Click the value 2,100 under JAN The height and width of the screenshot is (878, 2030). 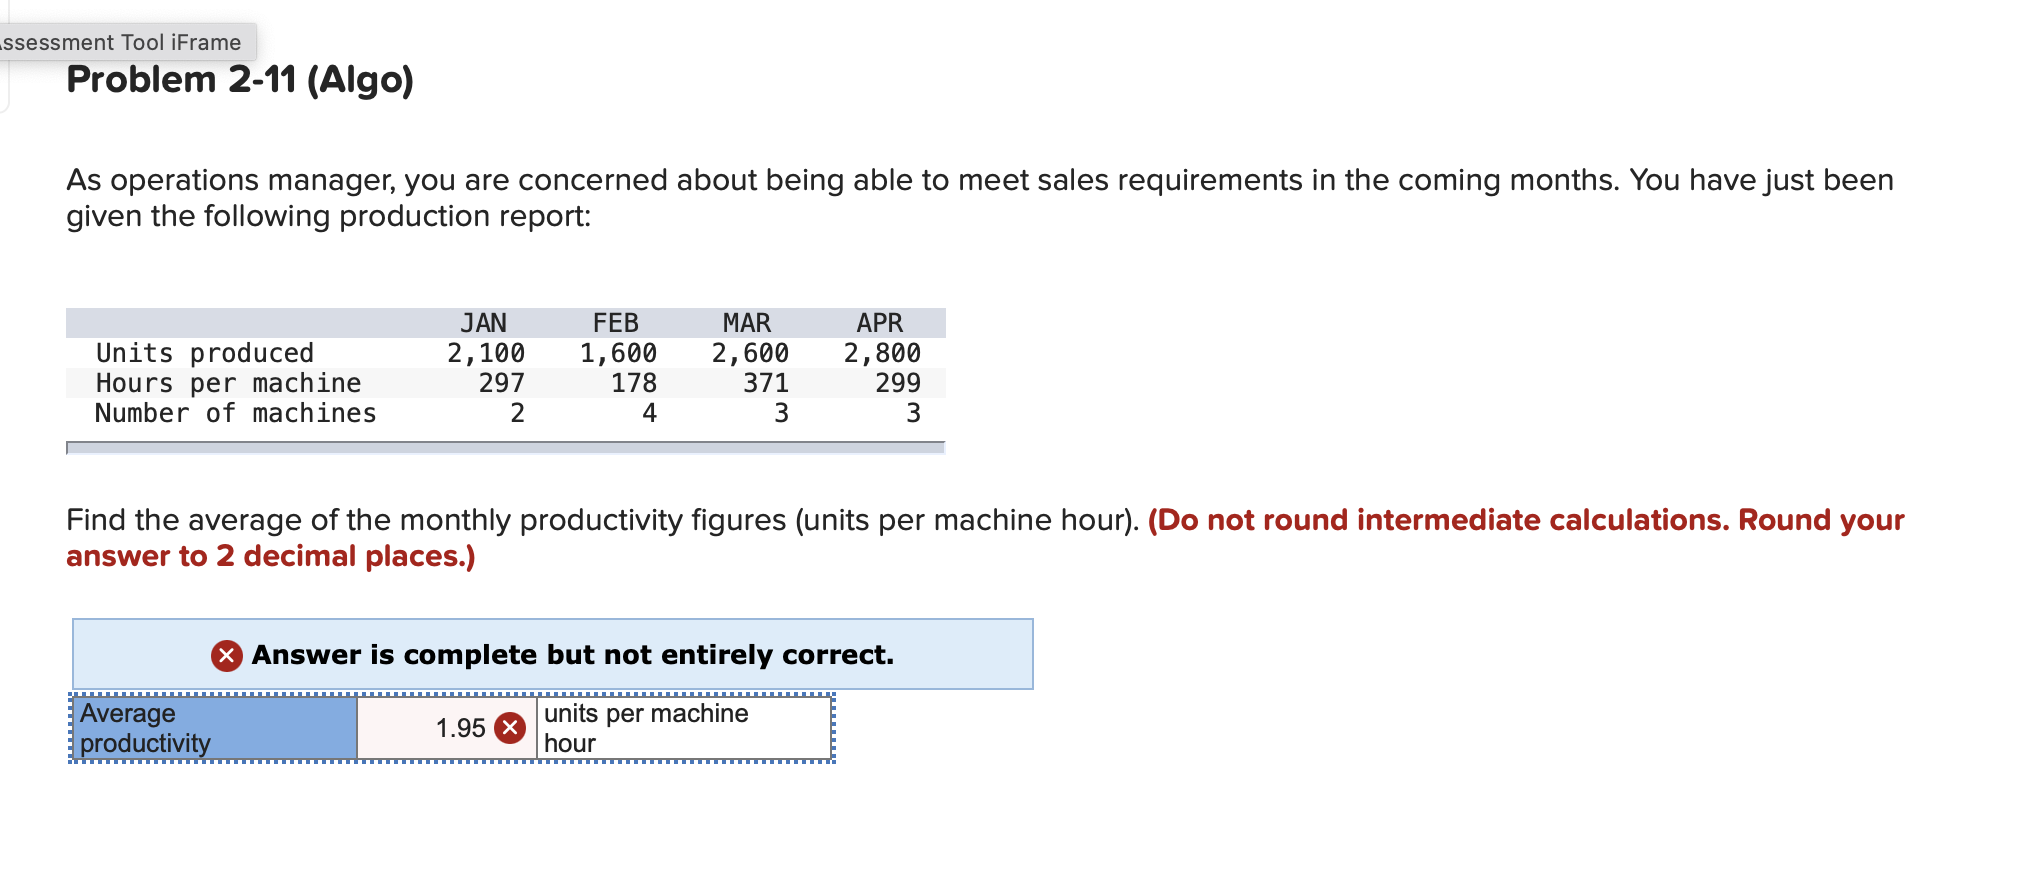click(x=485, y=352)
